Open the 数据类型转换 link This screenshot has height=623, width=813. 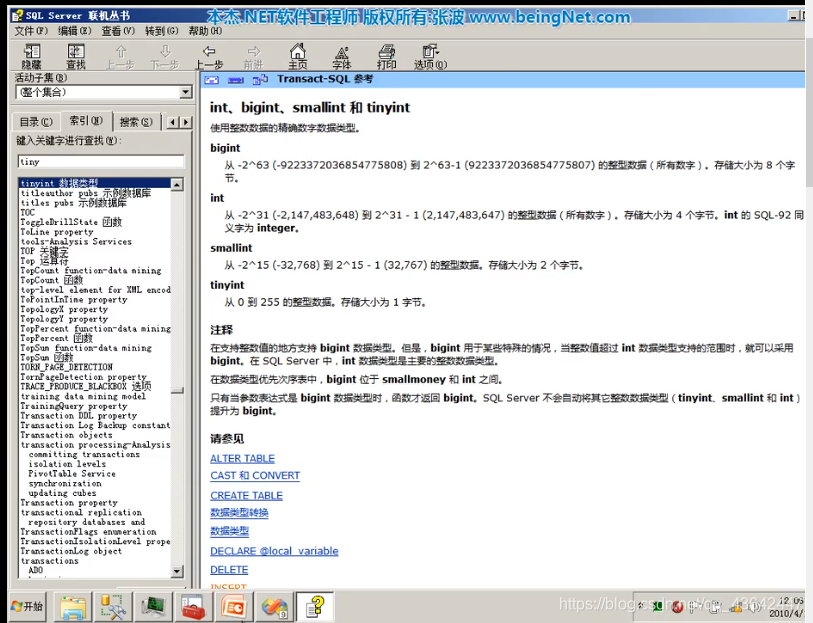click(x=239, y=513)
